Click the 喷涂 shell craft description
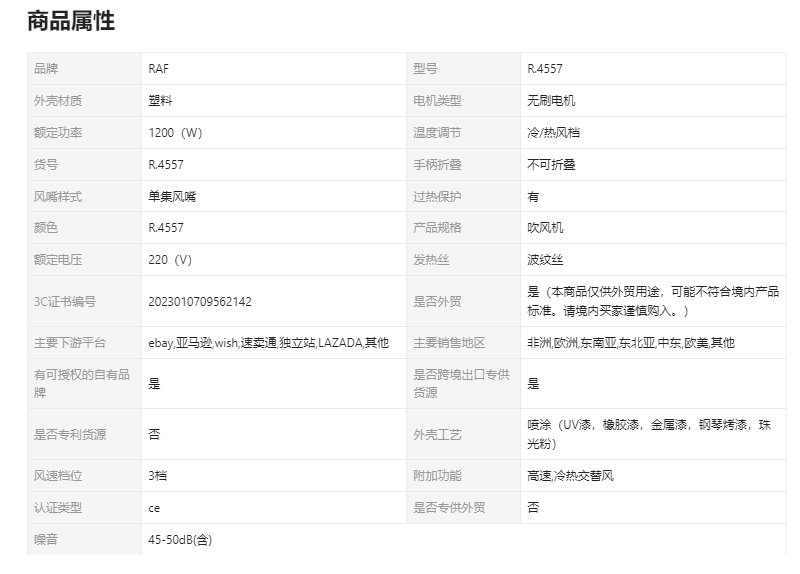This screenshot has height=574, width=800. 650,433
